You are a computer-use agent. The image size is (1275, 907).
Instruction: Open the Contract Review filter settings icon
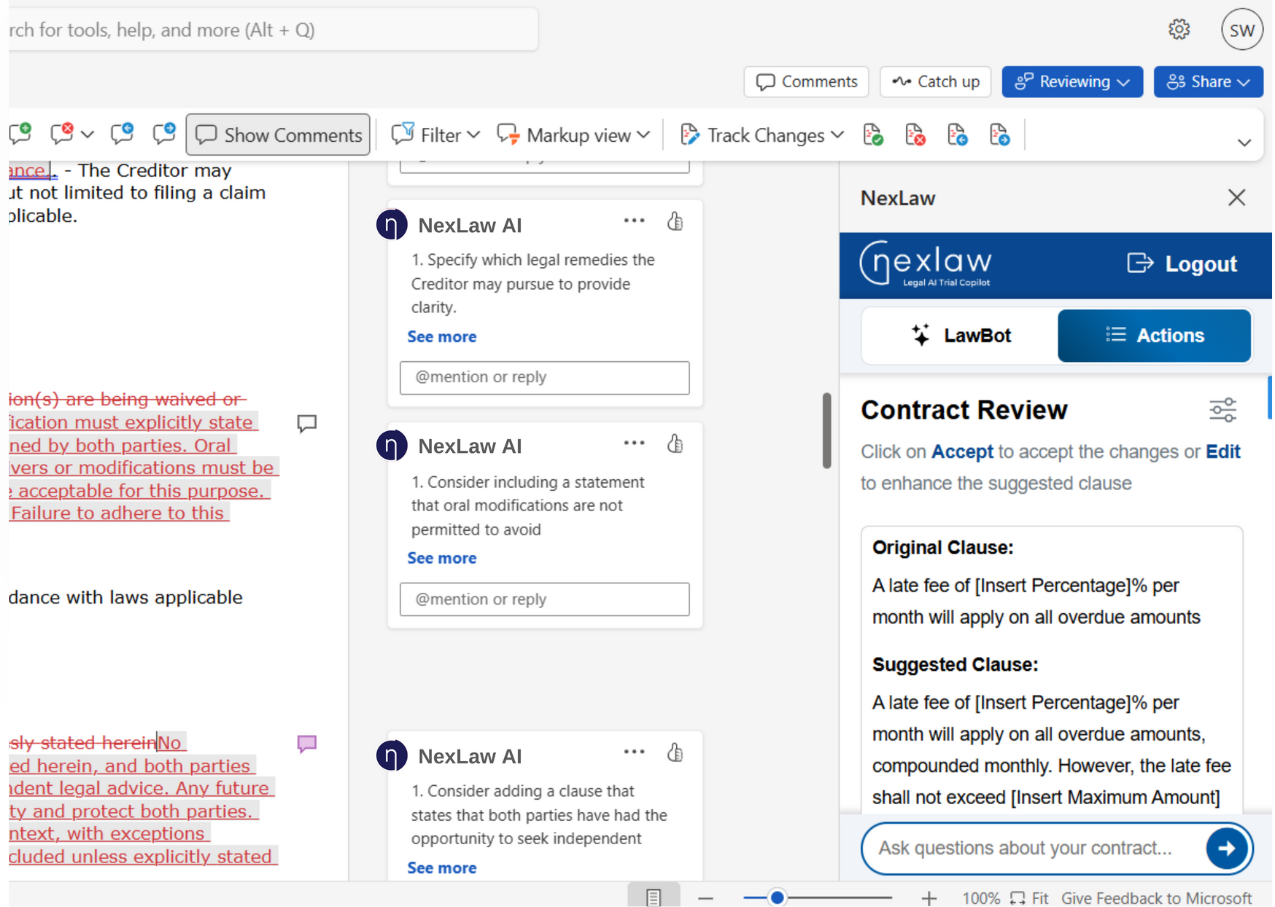pos(1223,410)
